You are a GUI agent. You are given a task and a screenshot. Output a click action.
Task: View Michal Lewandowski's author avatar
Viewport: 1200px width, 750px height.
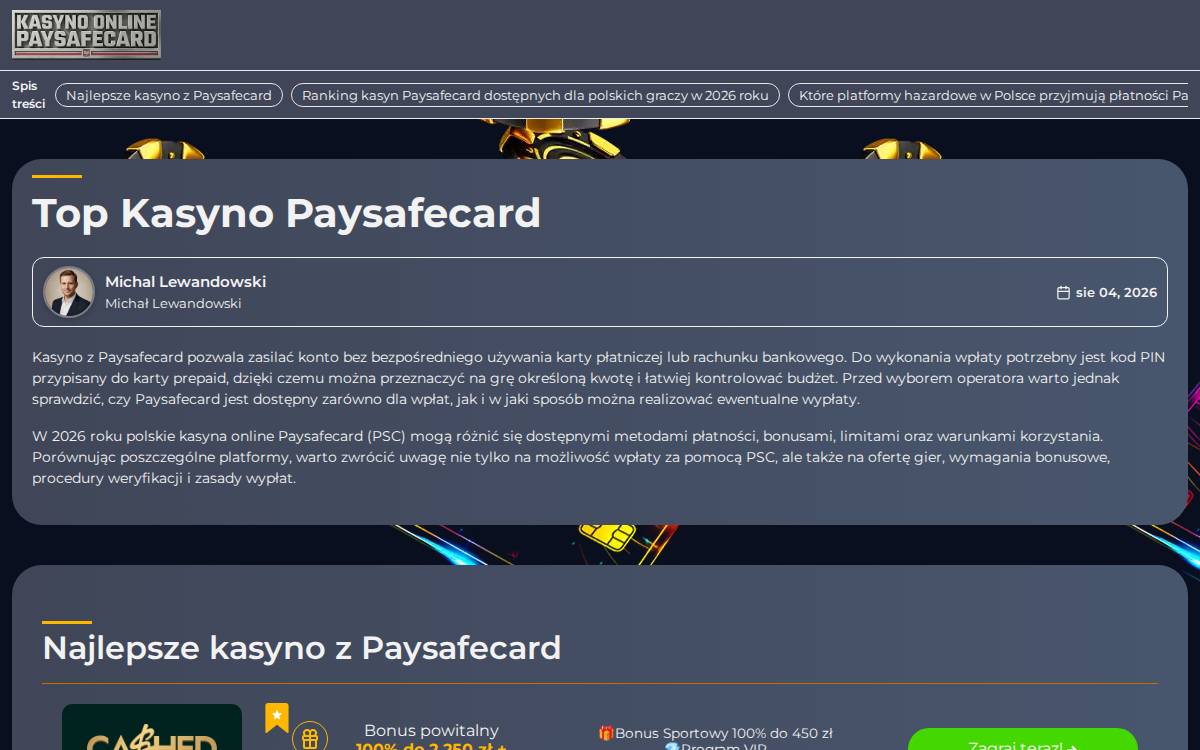coord(69,292)
